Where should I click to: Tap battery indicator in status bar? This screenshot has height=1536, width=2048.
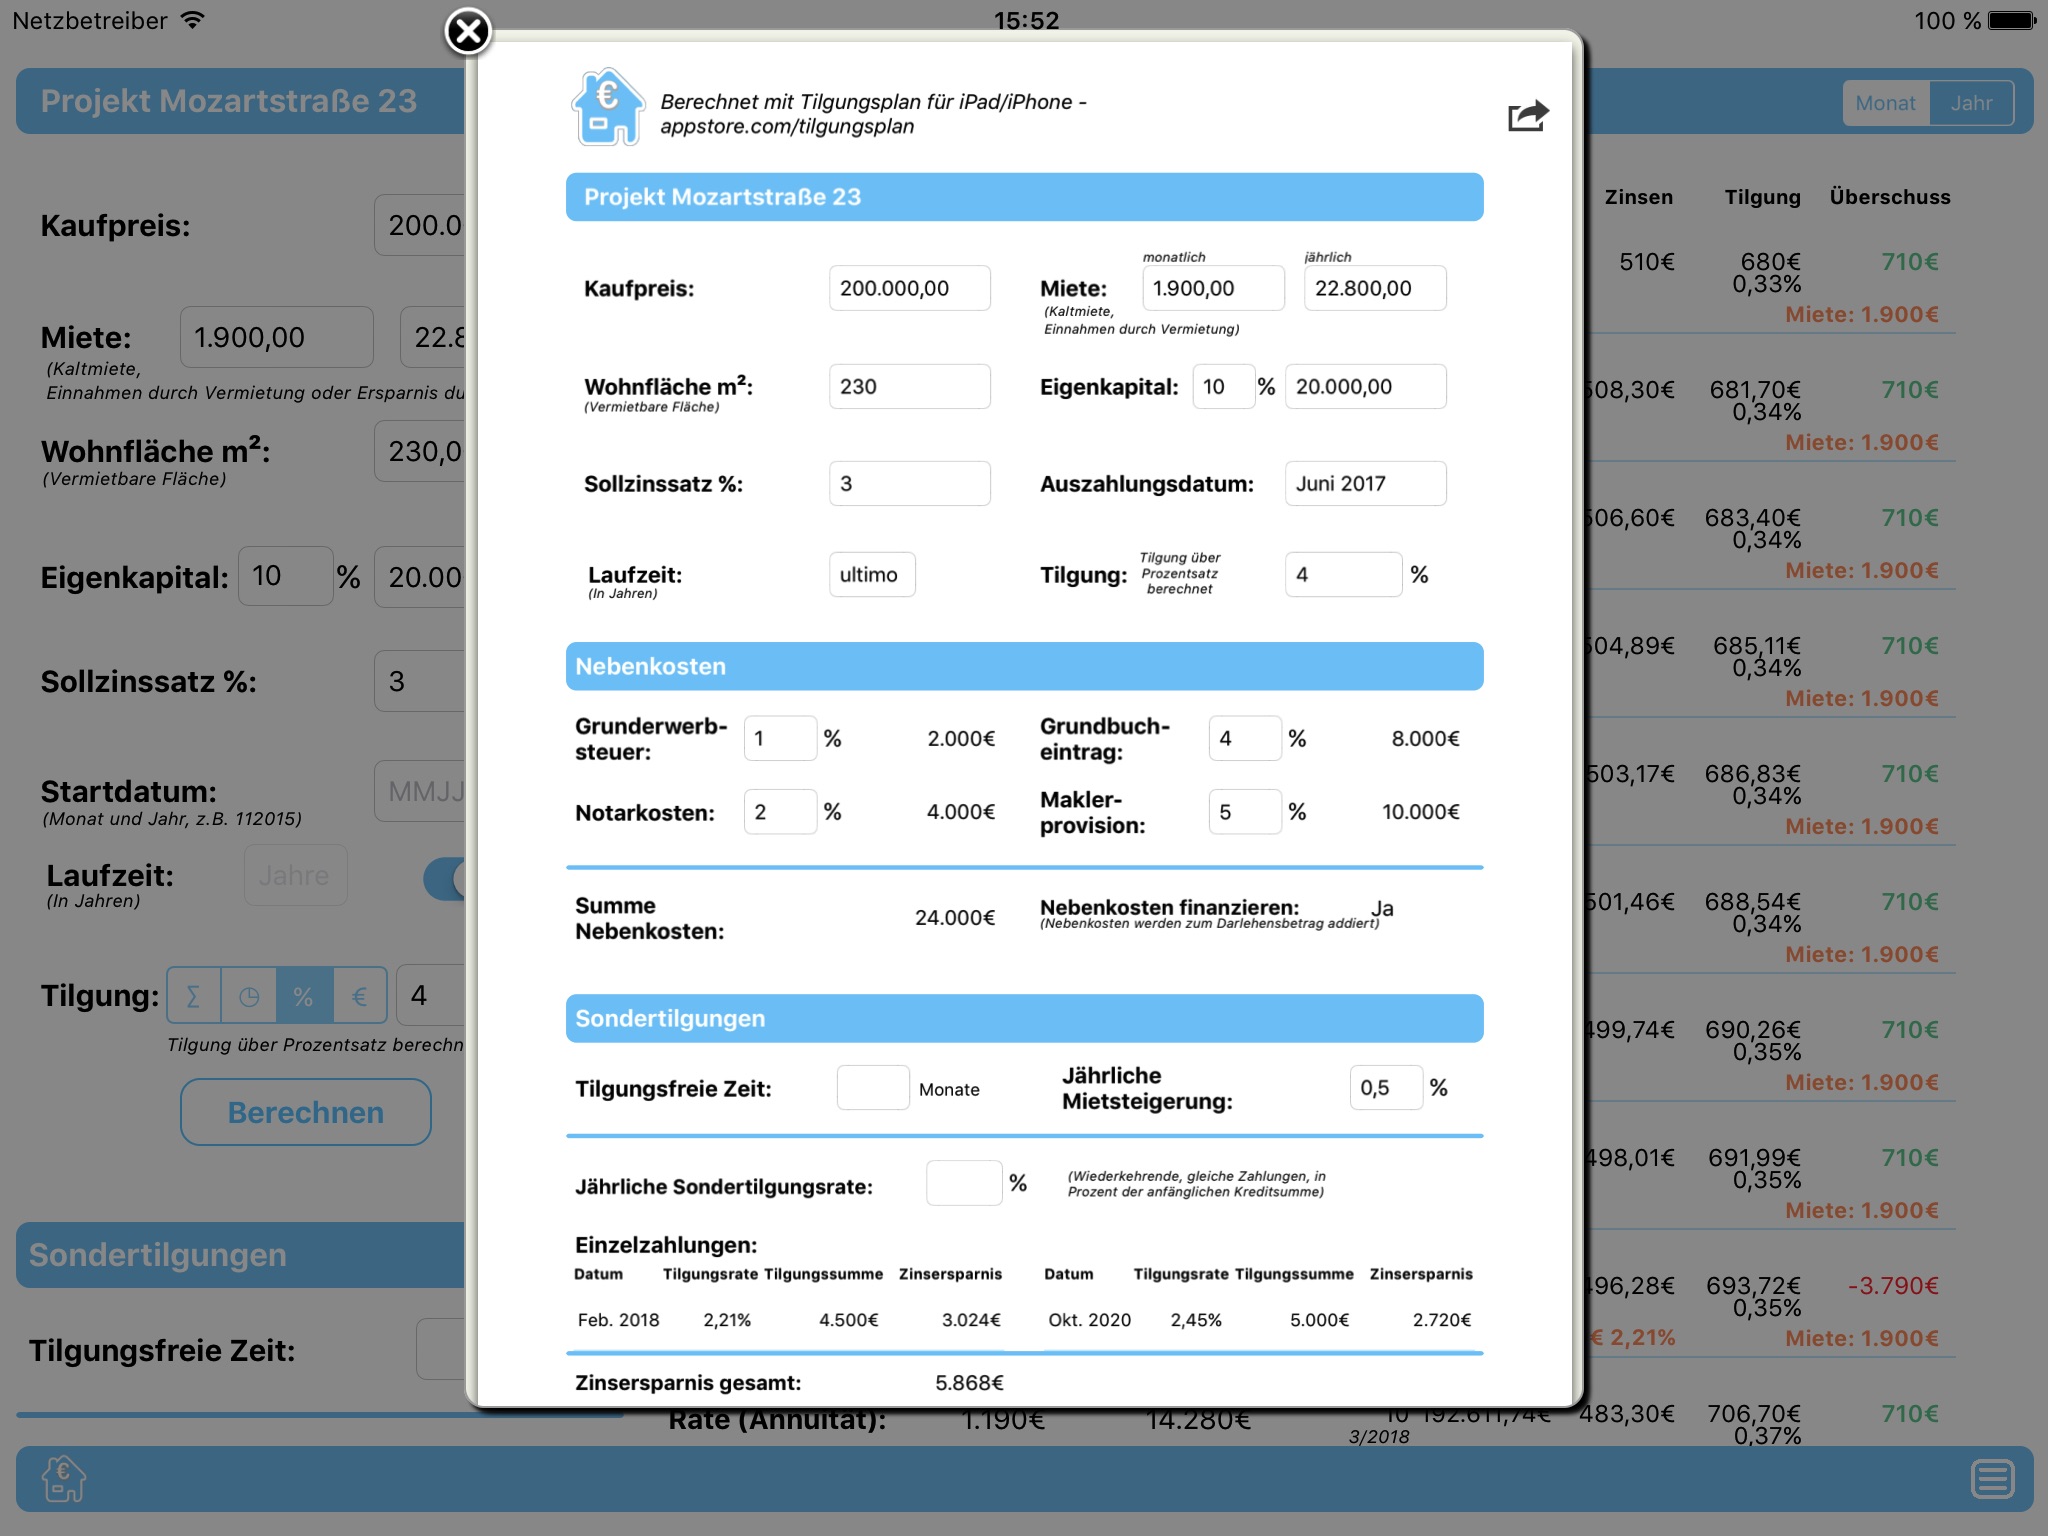coord(2011,20)
